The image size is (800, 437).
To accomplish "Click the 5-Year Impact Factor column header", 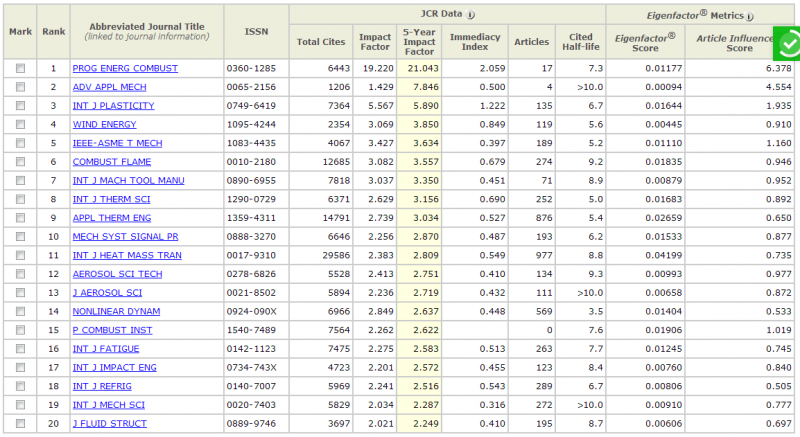I will (x=419, y=41).
